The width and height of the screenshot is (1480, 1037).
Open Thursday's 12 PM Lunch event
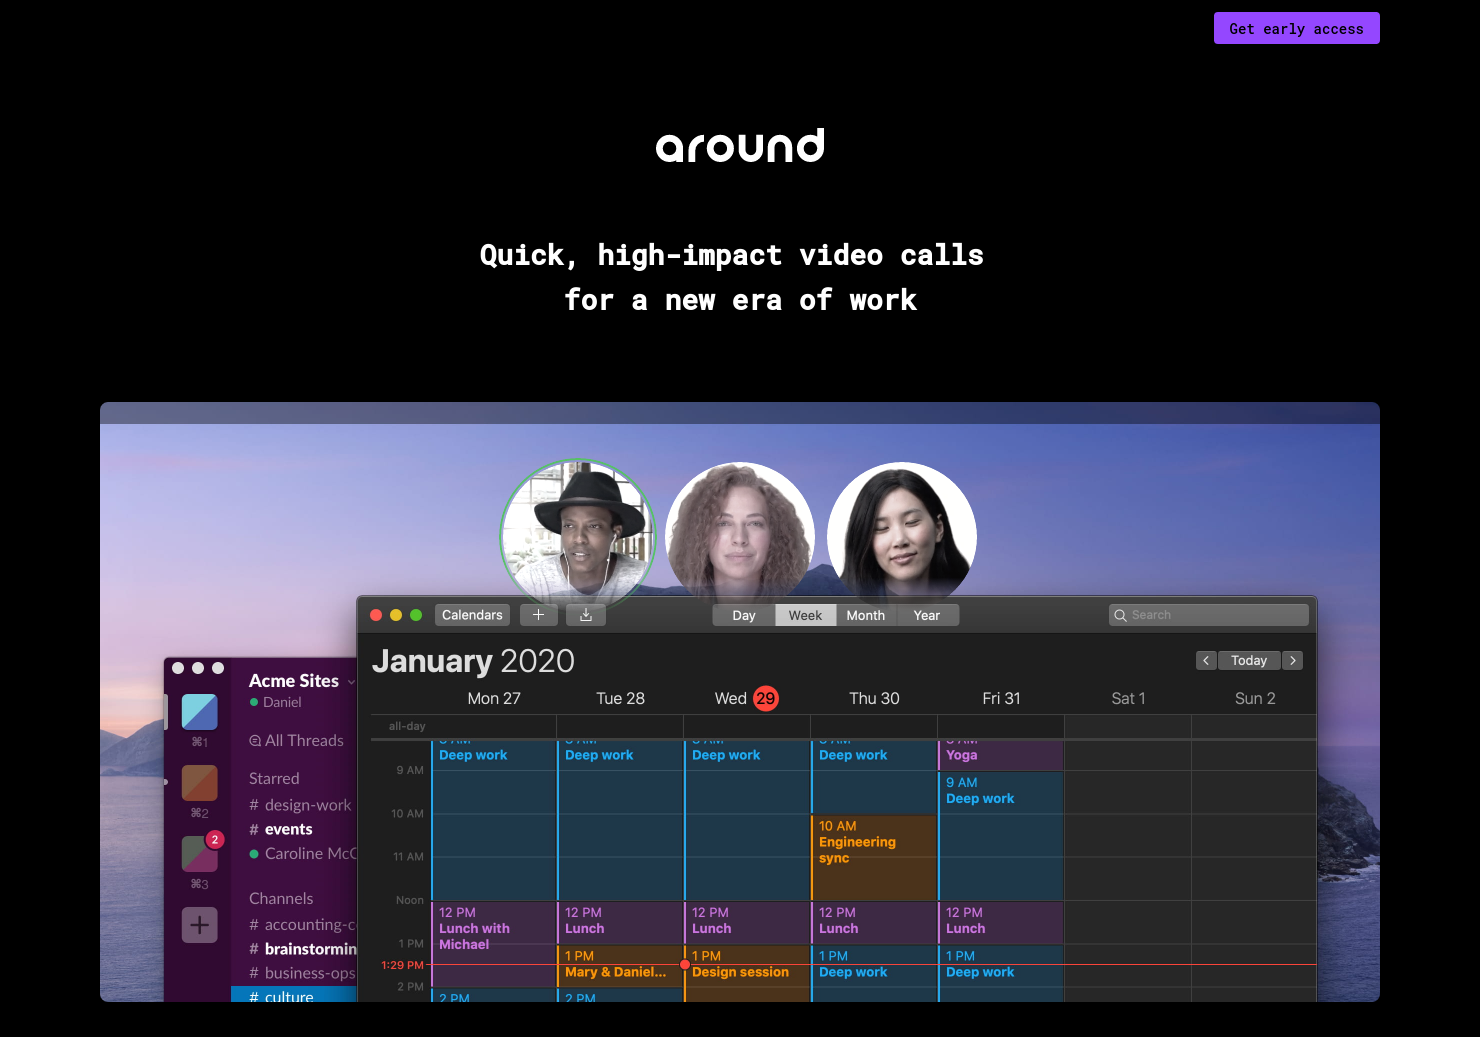(x=874, y=923)
